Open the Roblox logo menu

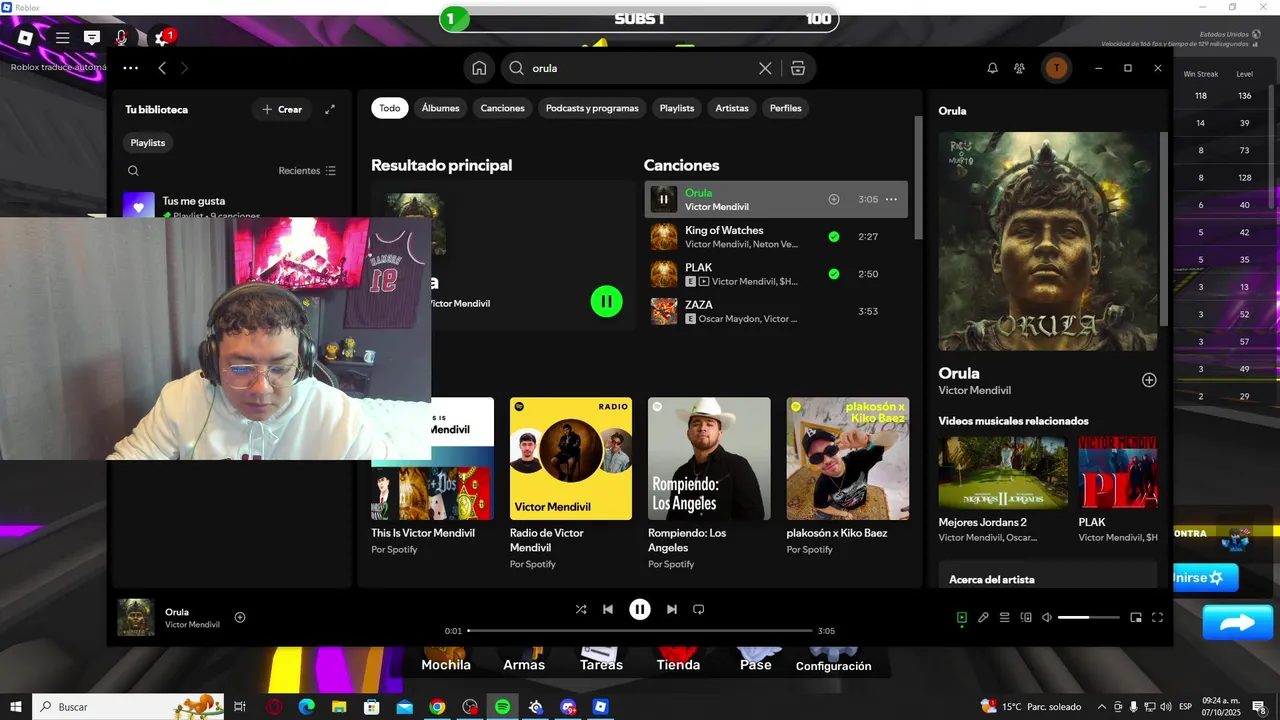[26, 37]
